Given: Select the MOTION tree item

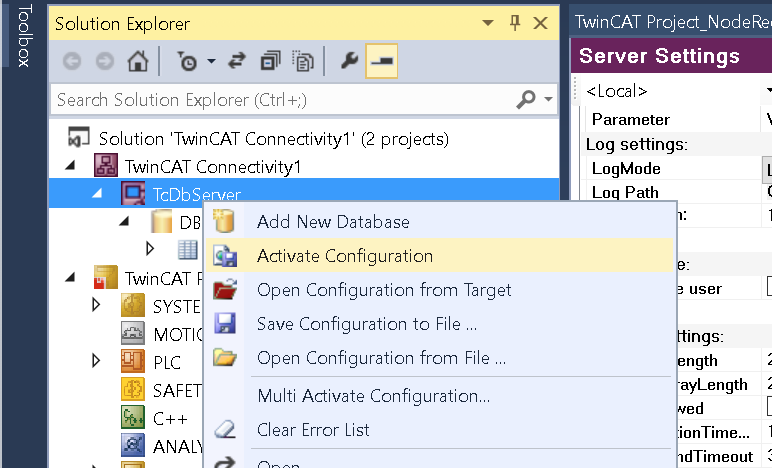Looking at the screenshot, I should click(x=178, y=335).
